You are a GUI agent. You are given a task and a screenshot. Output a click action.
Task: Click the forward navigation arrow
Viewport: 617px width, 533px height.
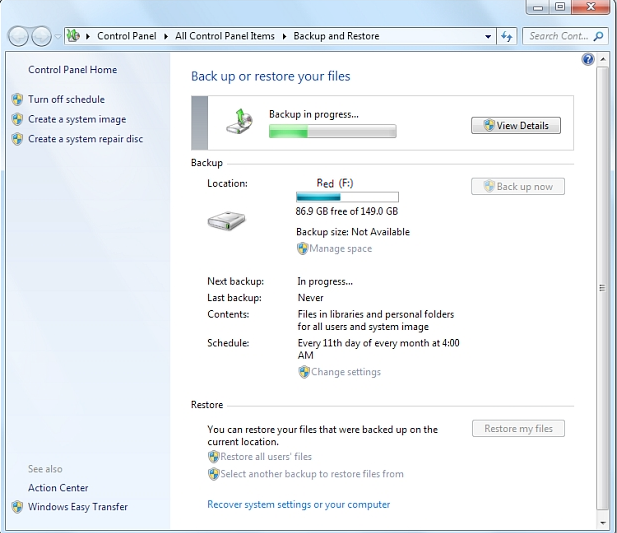click(41, 36)
